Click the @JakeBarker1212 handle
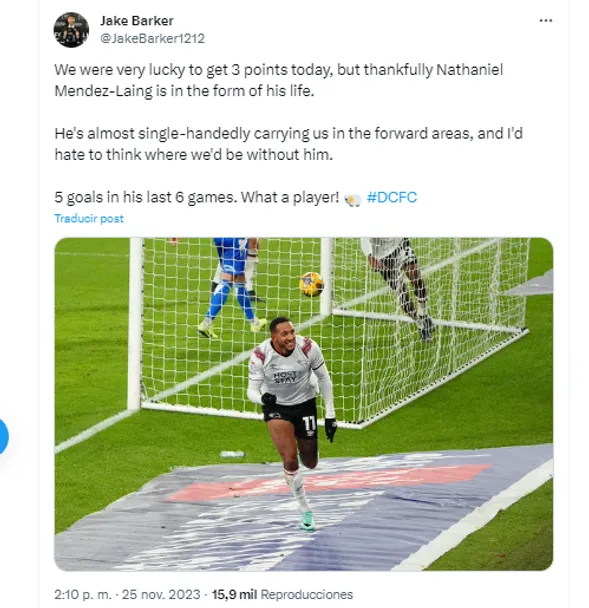The height and width of the screenshot is (608, 589). tap(152, 38)
